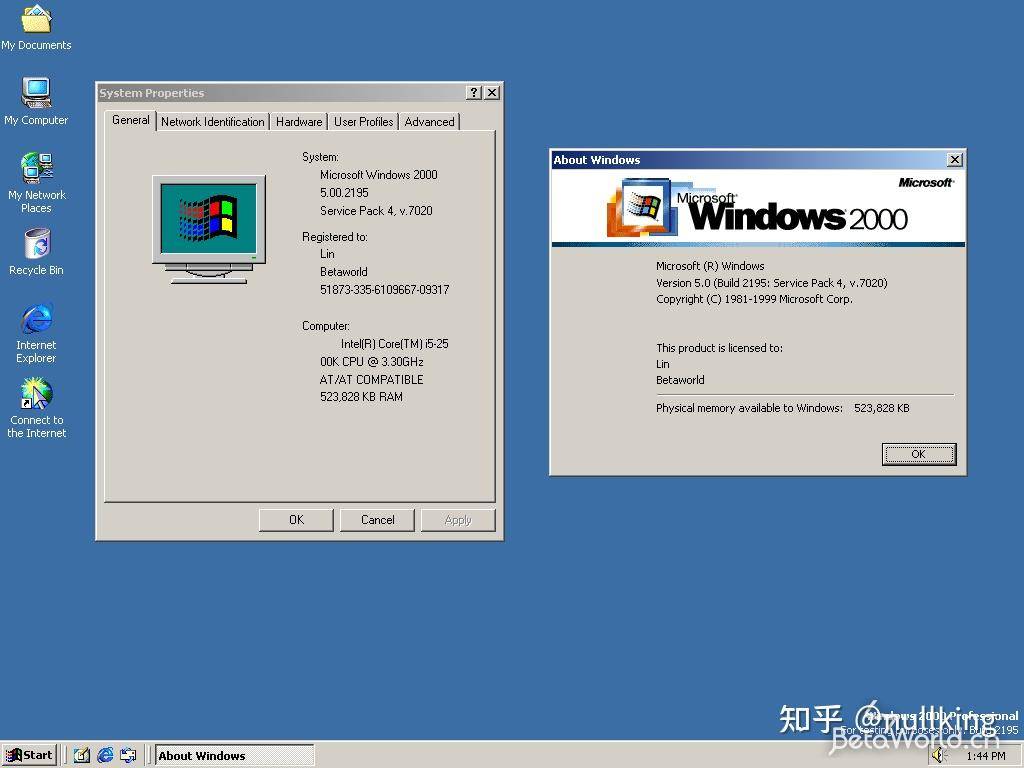The image size is (1024, 768).
Task: Click the "Computer:" label
Action: point(325,326)
